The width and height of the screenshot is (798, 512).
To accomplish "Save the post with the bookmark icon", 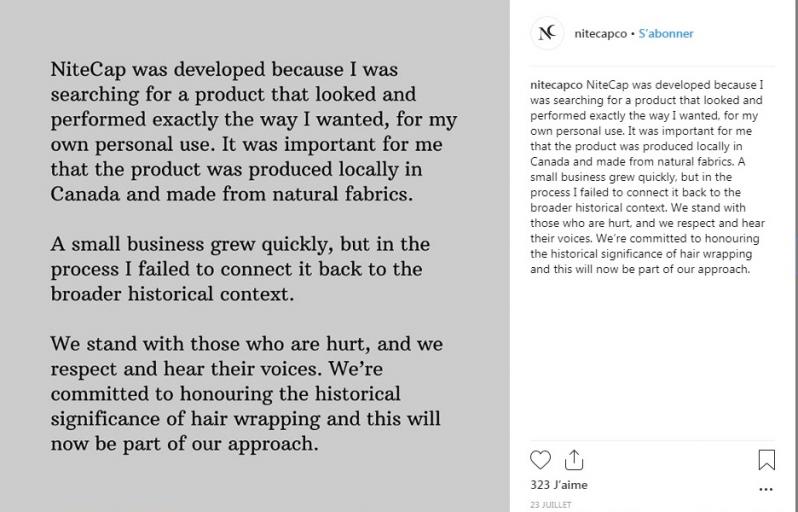I will tap(766, 460).
